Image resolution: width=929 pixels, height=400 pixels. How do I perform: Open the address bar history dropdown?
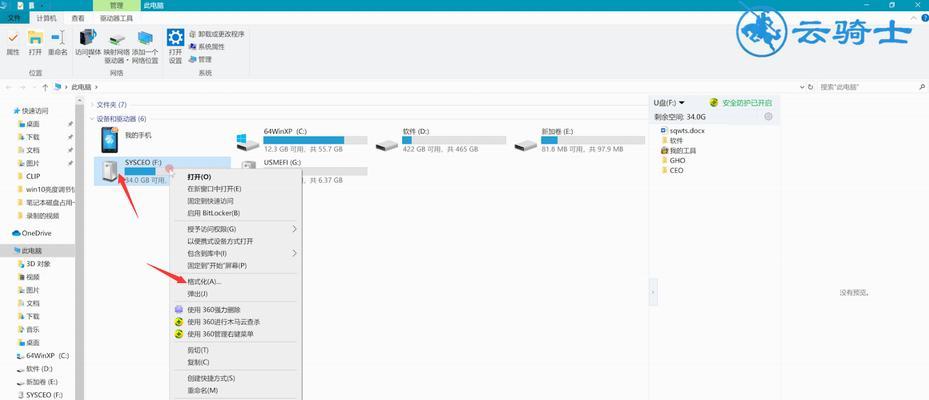coord(802,87)
